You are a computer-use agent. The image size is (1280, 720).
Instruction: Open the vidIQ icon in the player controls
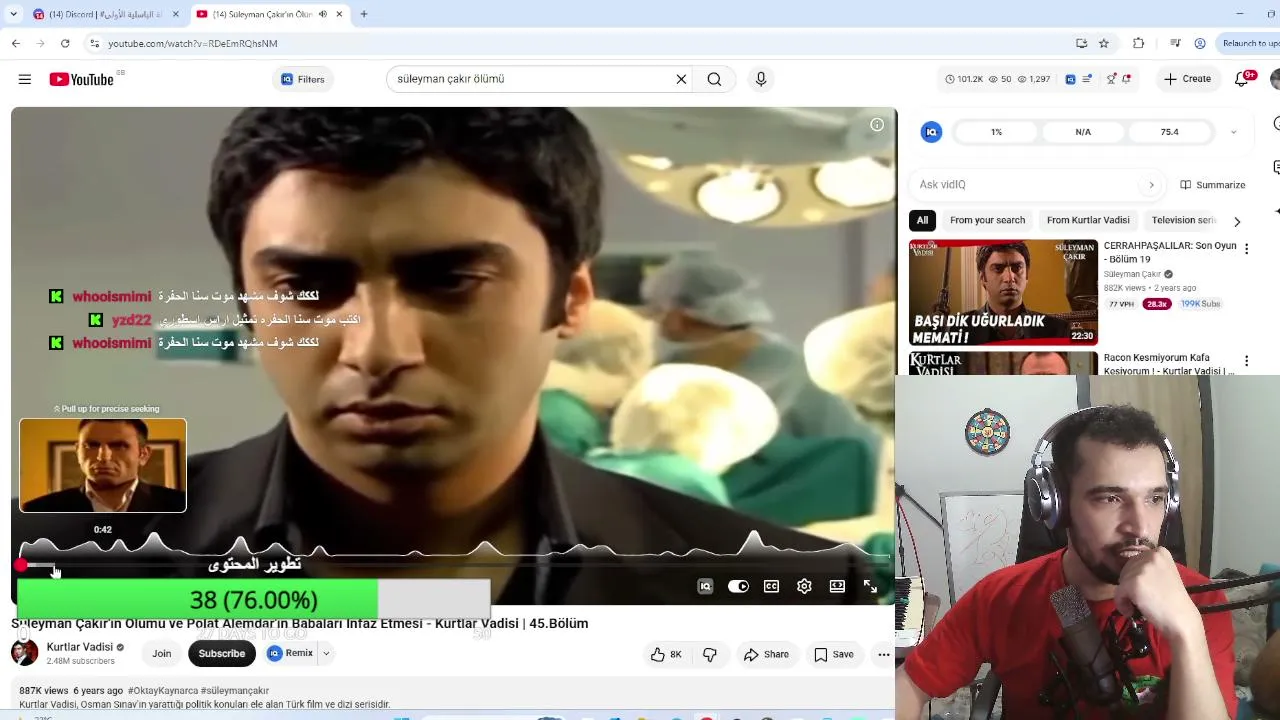pyautogui.click(x=705, y=587)
